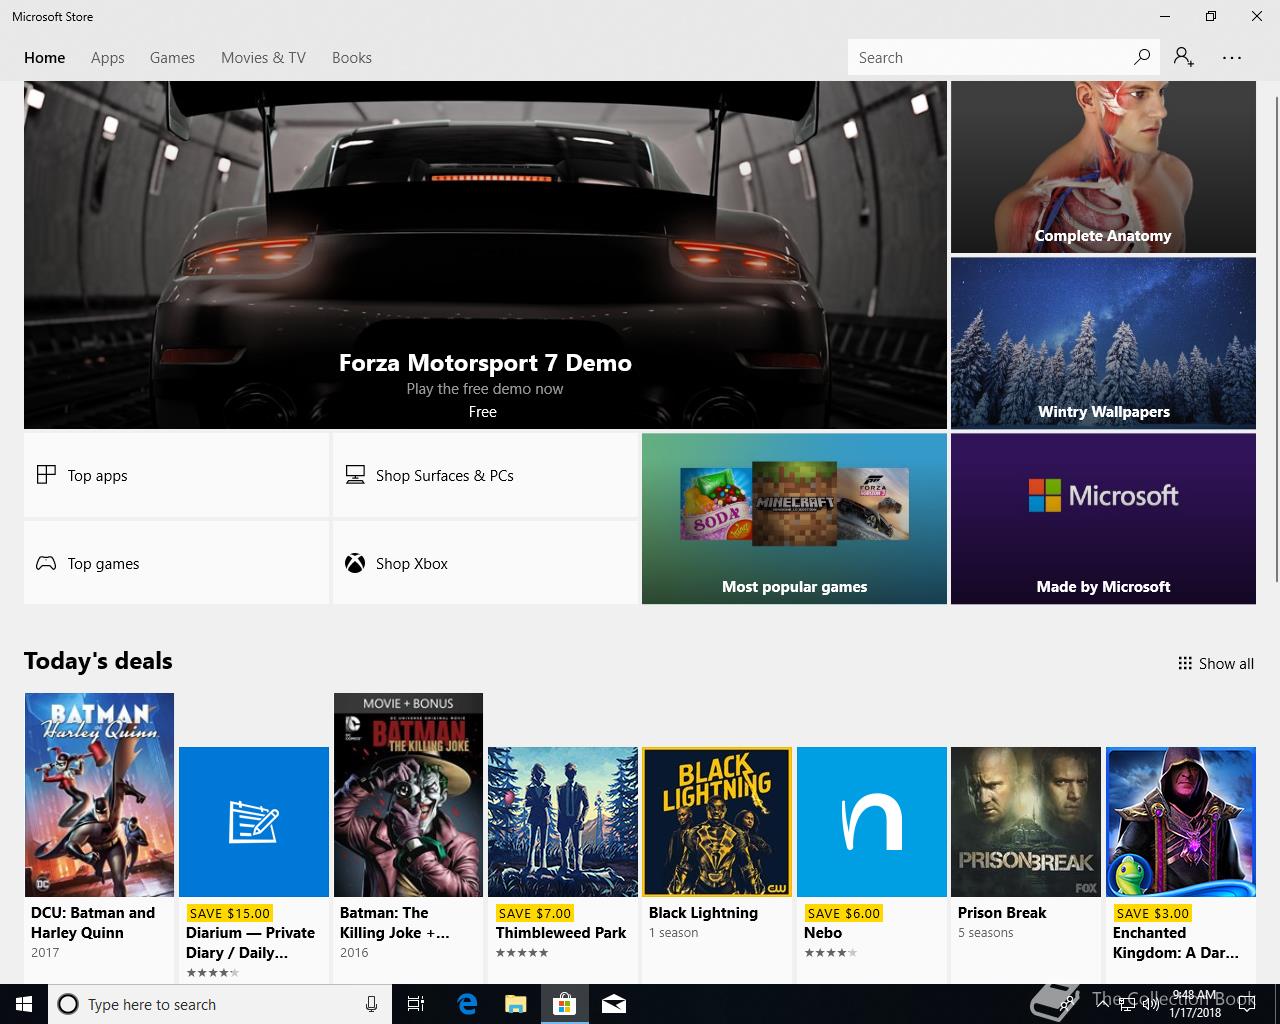Click the Show all link for Today's deals

point(1216,663)
